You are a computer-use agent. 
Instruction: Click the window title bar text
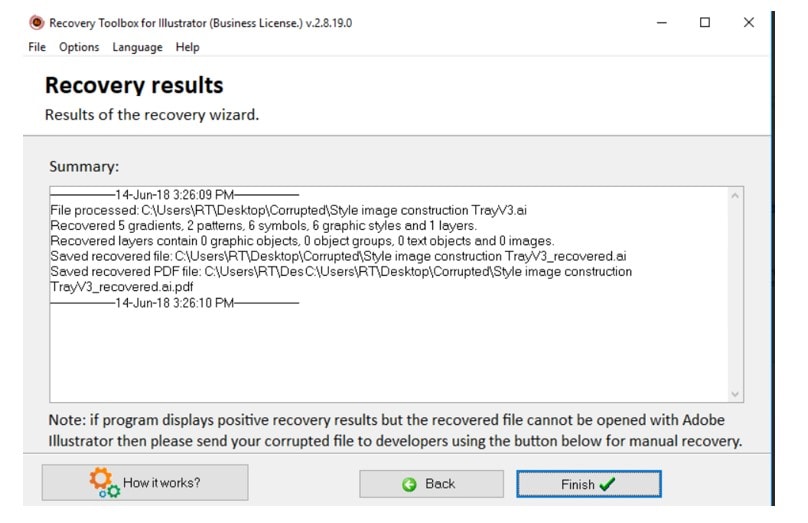(200, 23)
